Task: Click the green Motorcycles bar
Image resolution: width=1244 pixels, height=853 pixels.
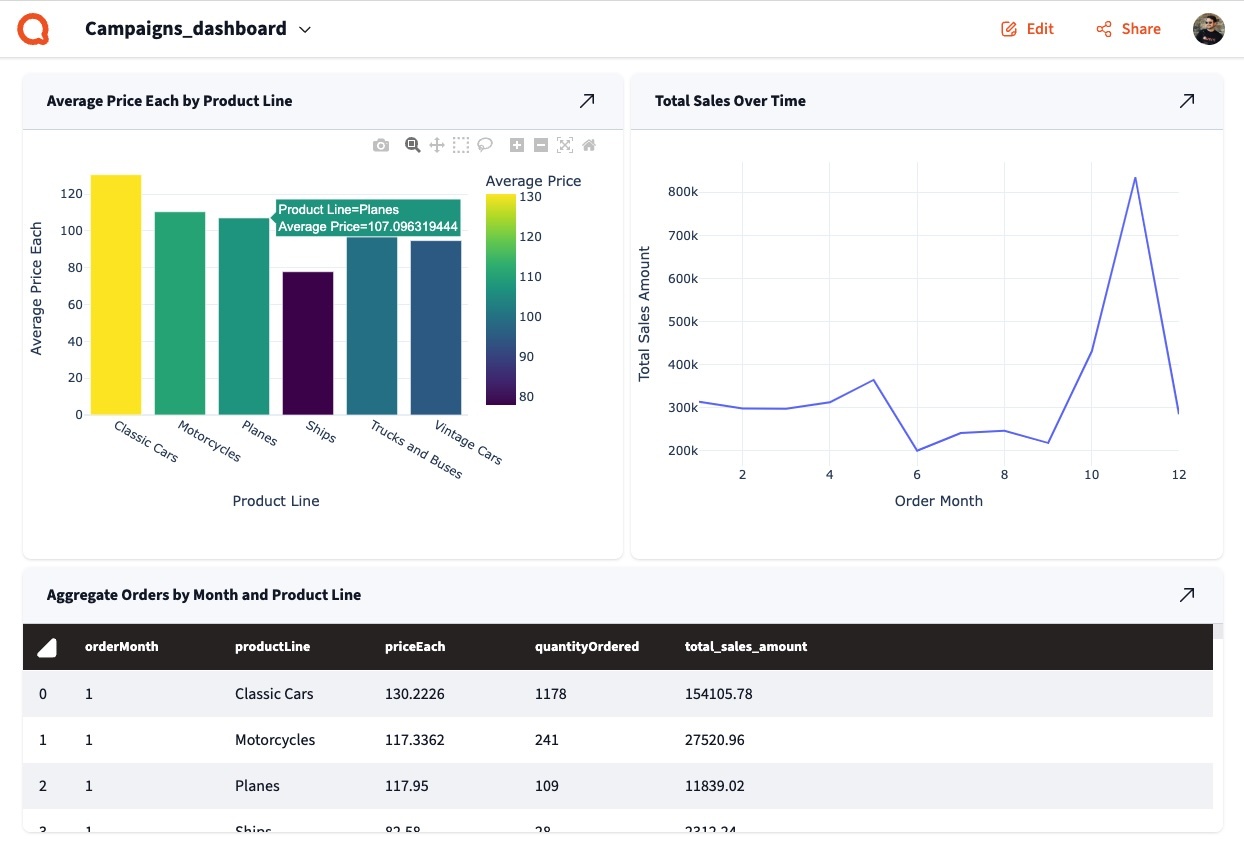Action: (x=180, y=313)
